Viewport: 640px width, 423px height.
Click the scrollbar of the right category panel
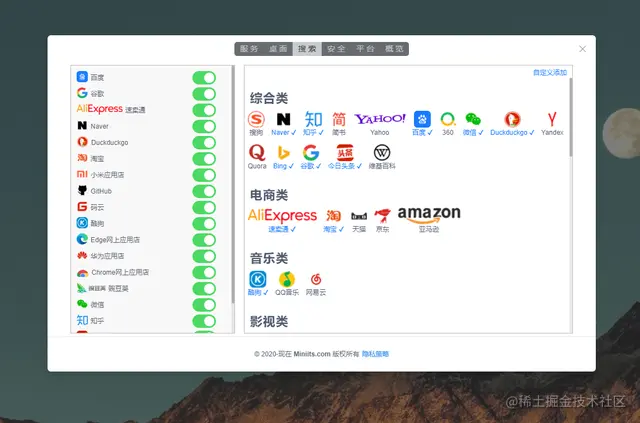[x=571, y=117]
